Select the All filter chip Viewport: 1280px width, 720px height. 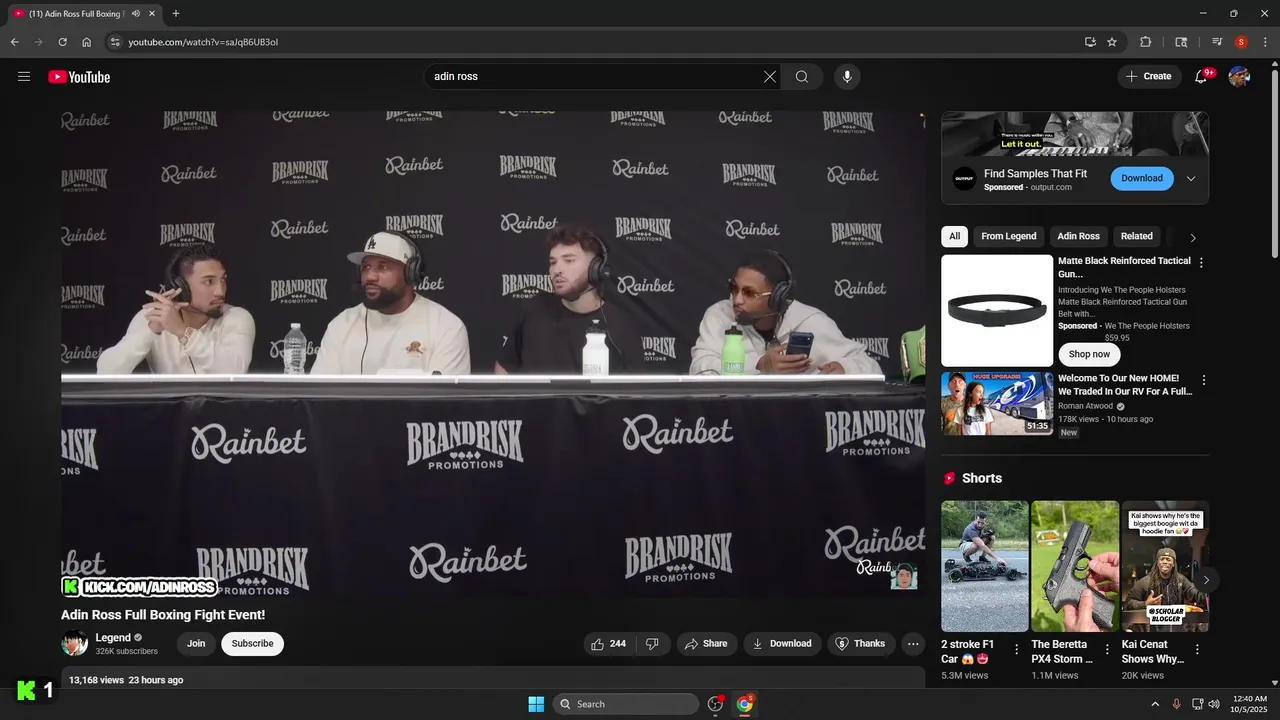[954, 237]
